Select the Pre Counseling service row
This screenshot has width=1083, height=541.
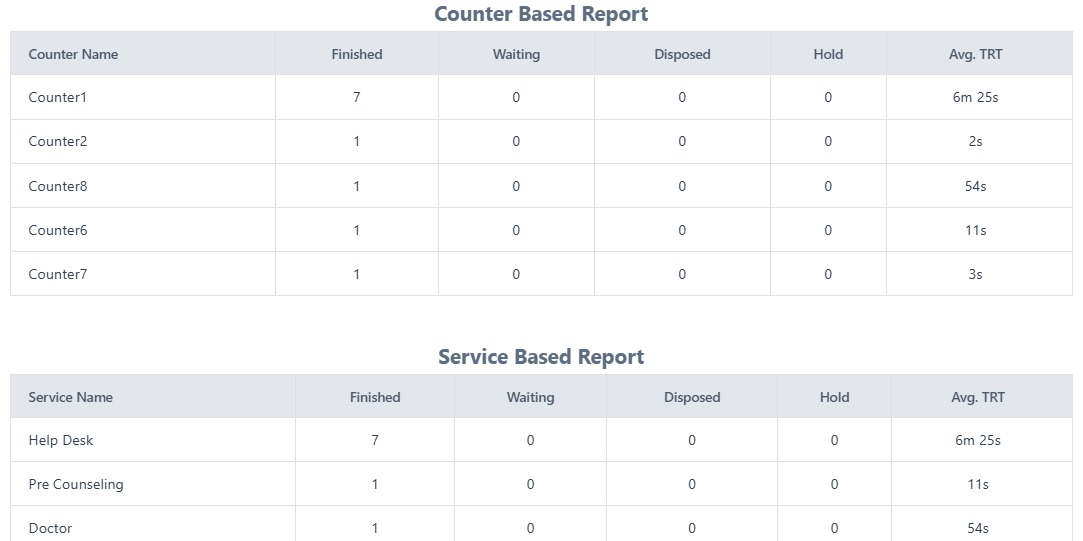(76, 484)
